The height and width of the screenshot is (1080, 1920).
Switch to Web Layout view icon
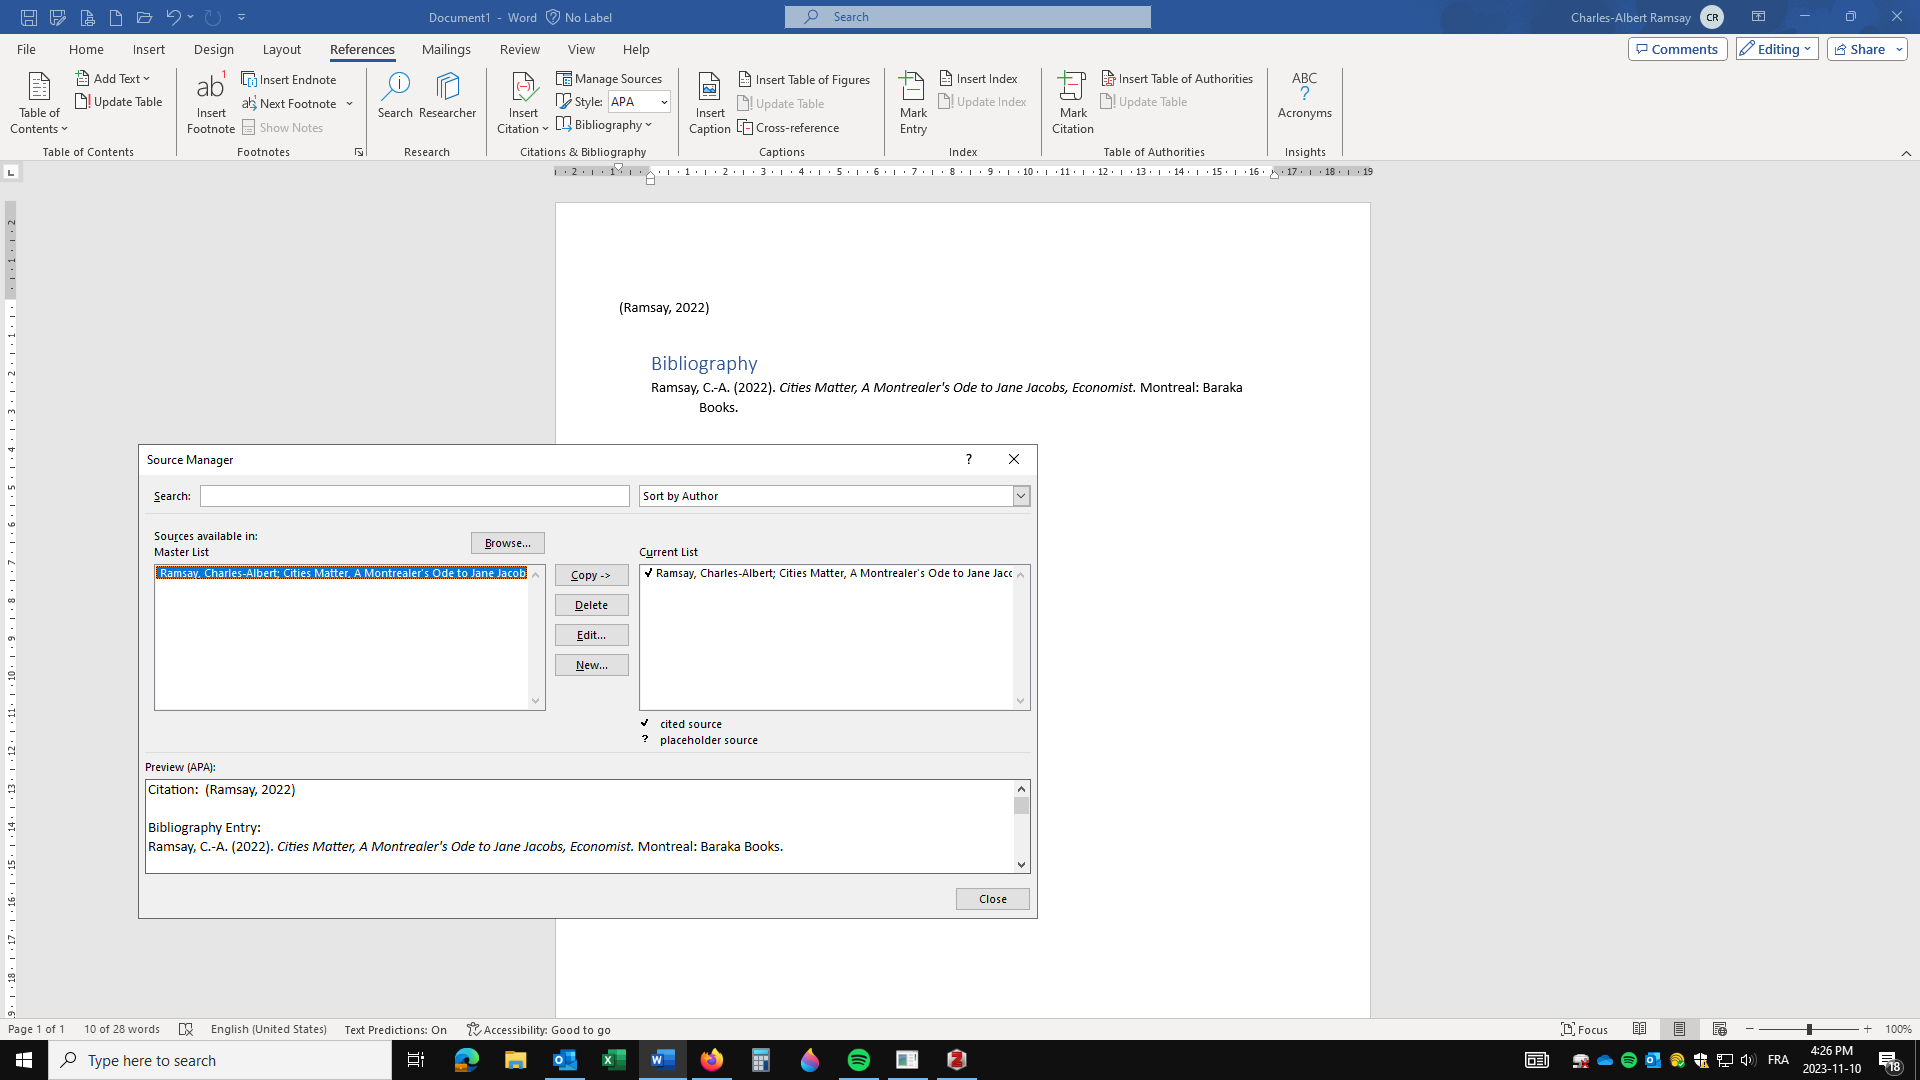1720,1029
